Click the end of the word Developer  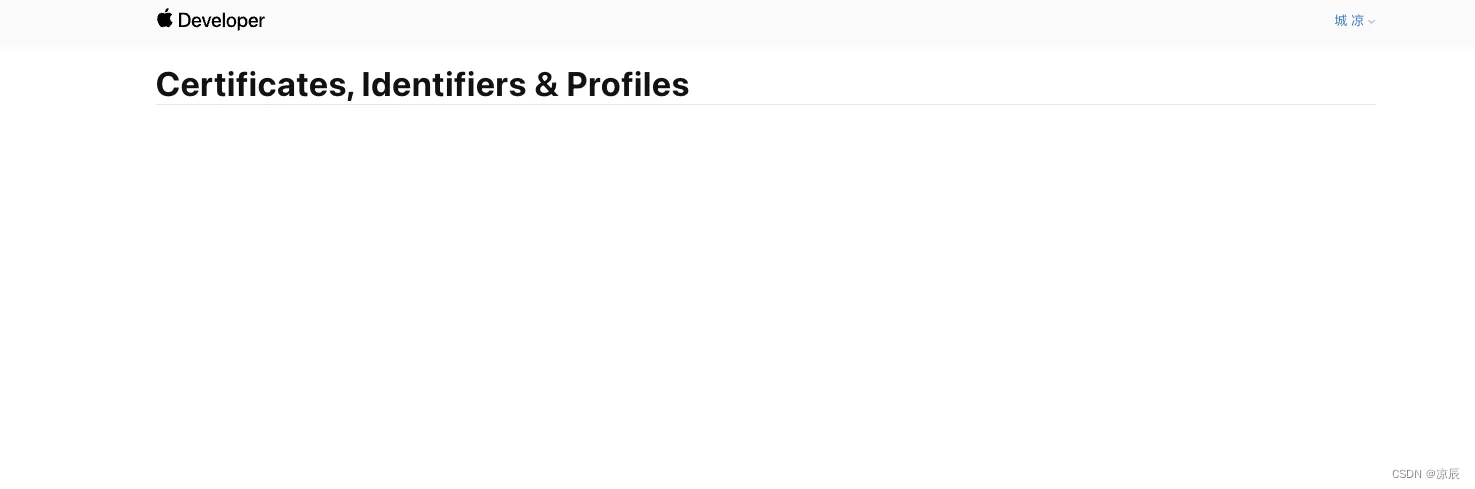261,22
